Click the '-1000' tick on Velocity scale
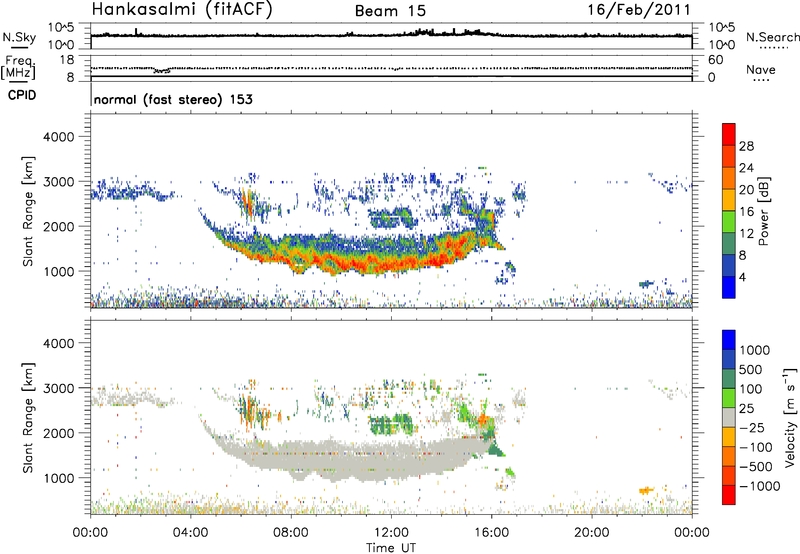 point(759,486)
